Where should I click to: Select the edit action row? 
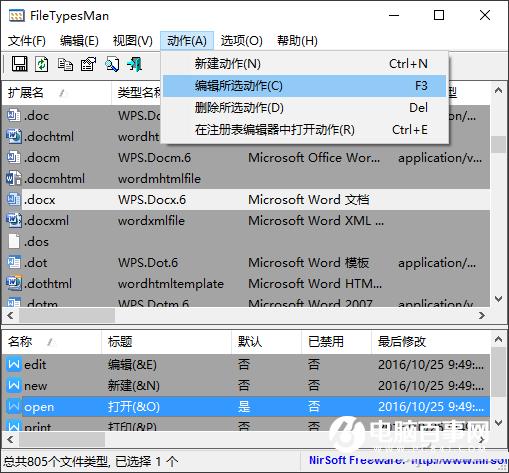[x=246, y=364]
